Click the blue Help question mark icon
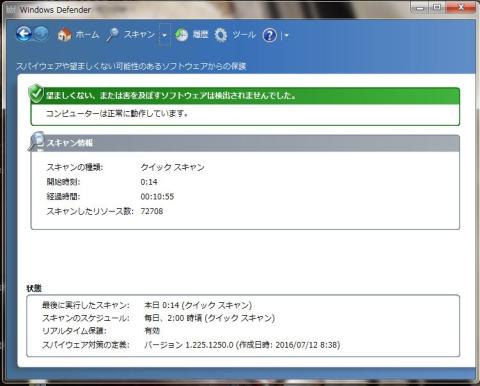This screenshot has height=386, width=480. pos(270,35)
